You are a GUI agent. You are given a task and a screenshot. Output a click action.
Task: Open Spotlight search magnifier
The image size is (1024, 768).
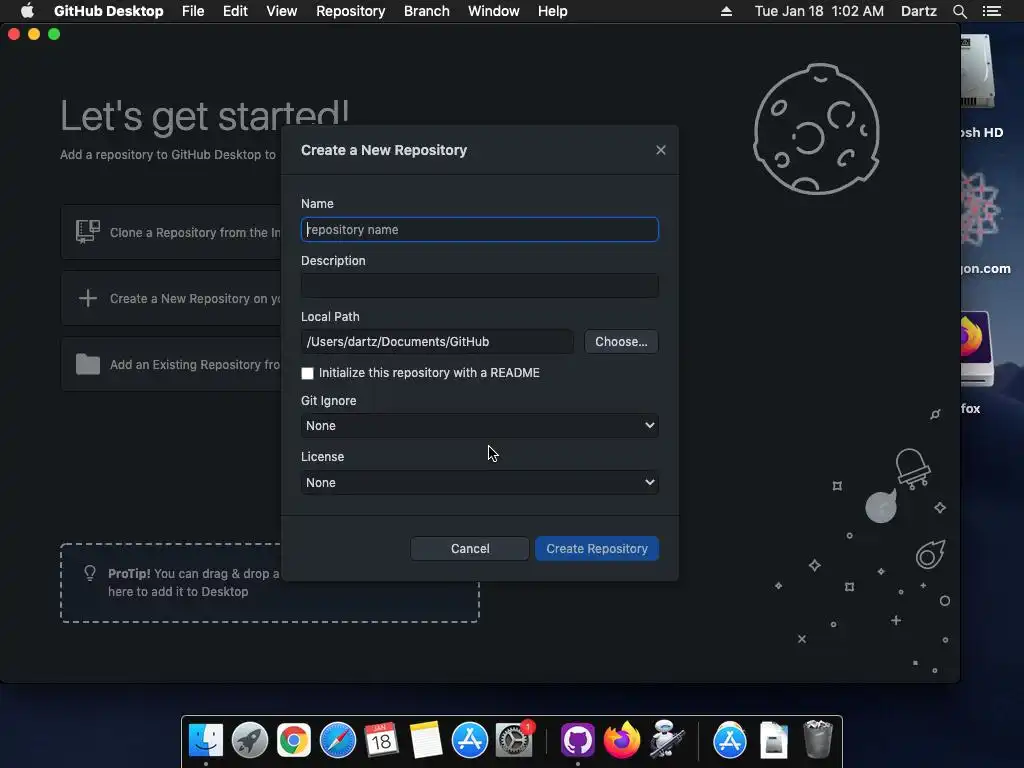click(959, 11)
